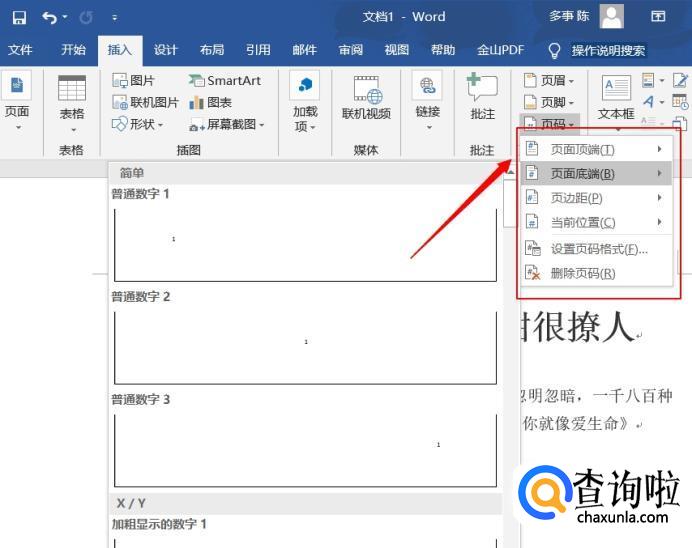Screen dimensions: 692x548
Task: Click the signature line icon
Action: pos(680,80)
